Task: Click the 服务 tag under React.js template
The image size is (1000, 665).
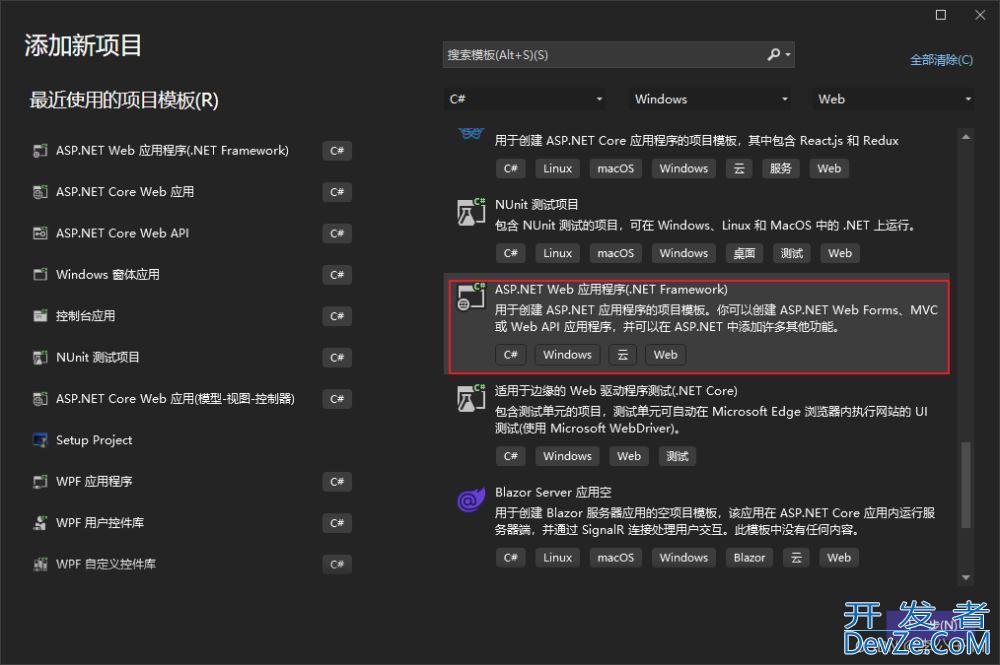Action: (781, 168)
